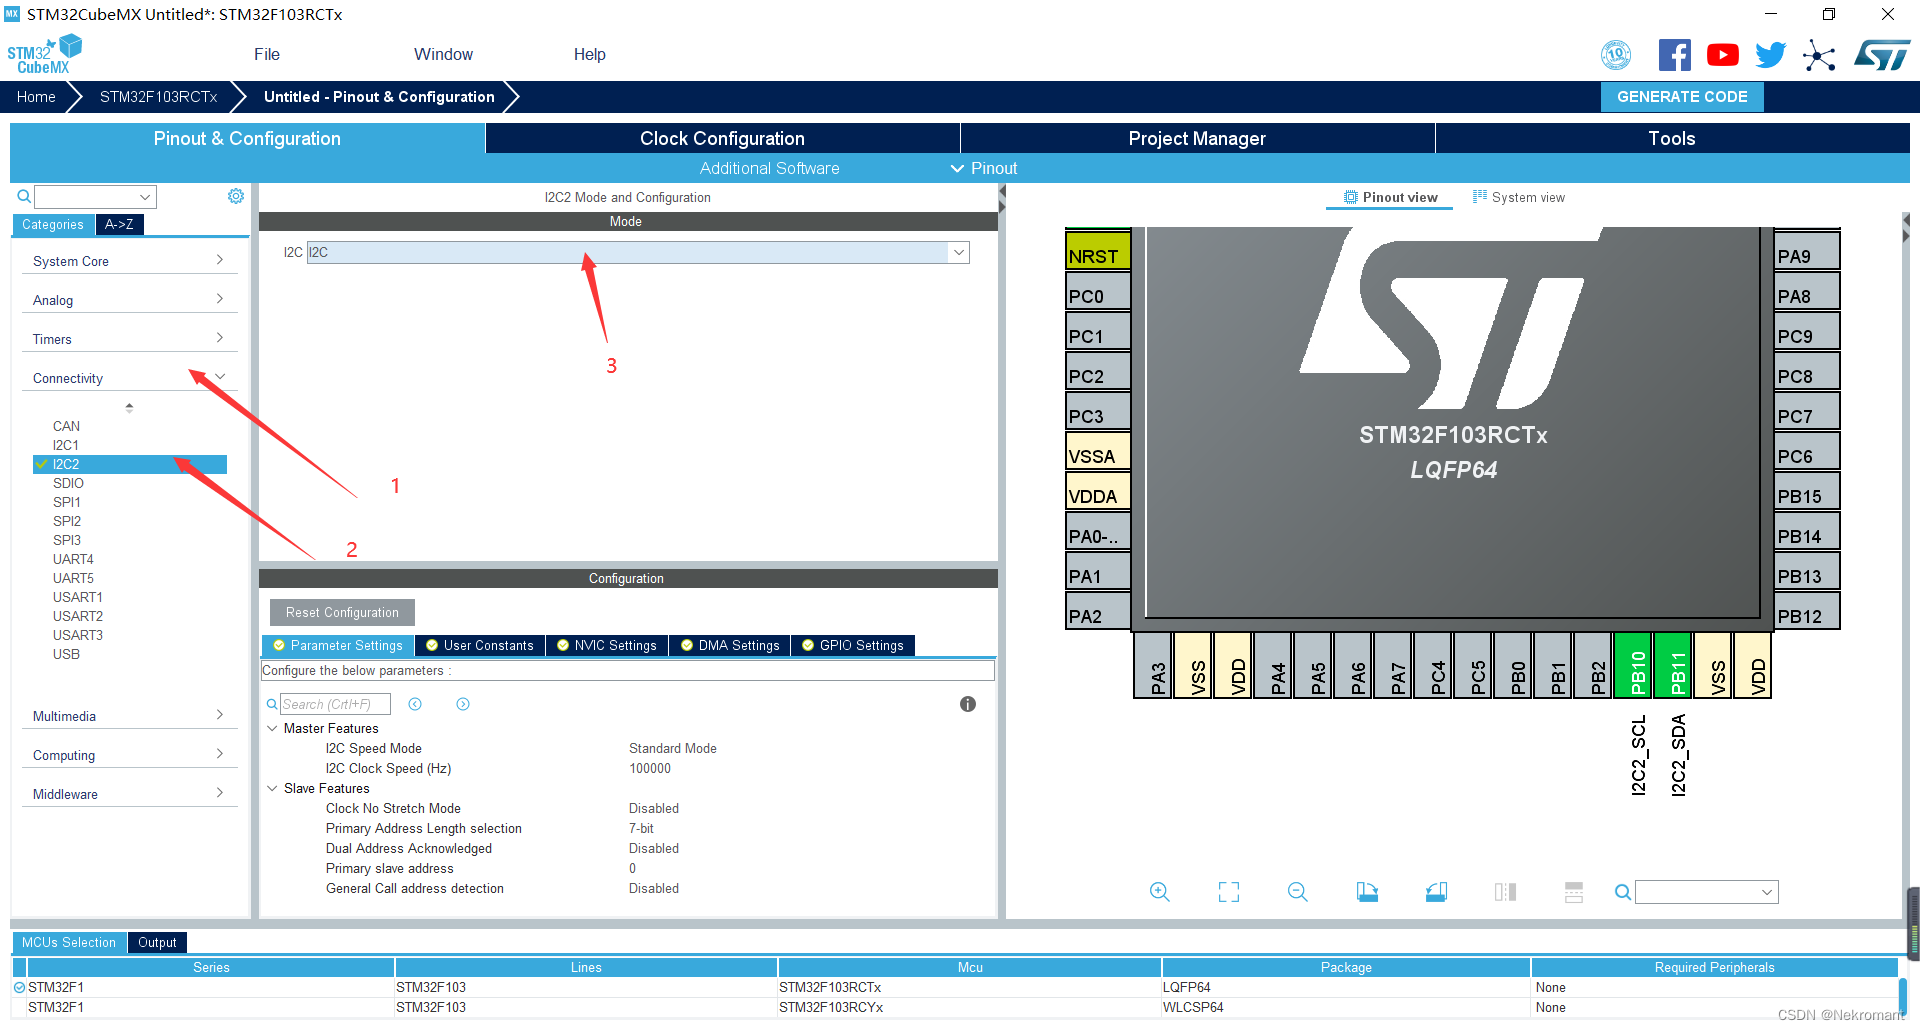Click the PA9 pin on chip
The image size is (1920, 1030).
coord(1808,250)
